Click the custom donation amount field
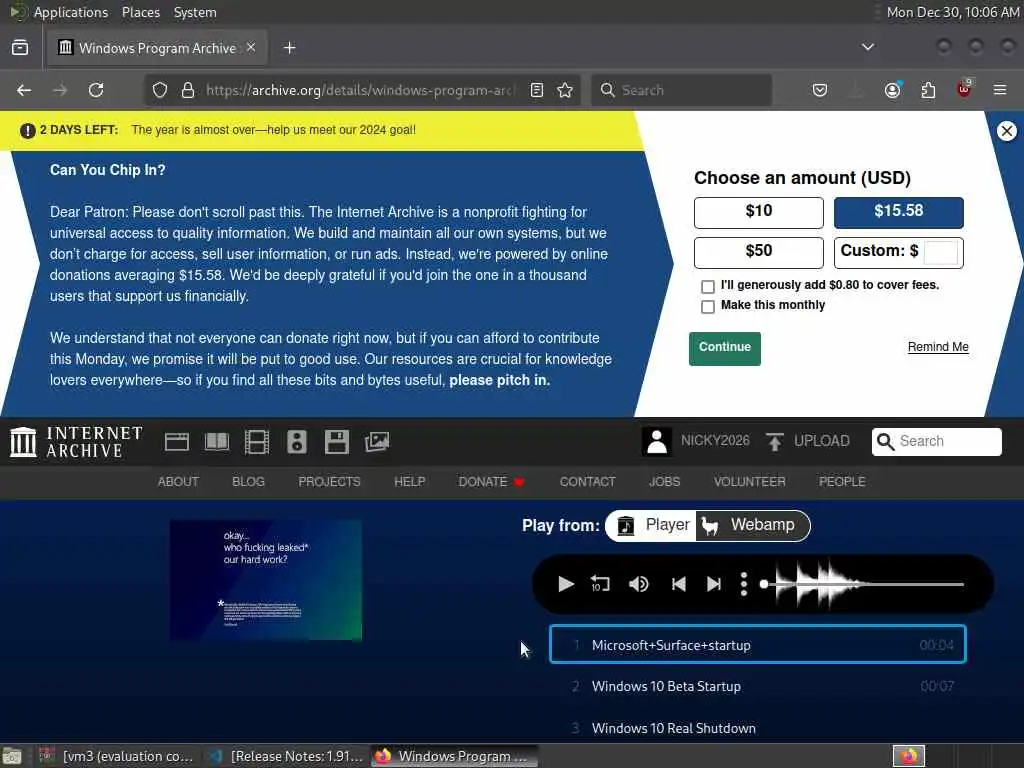 coord(941,252)
